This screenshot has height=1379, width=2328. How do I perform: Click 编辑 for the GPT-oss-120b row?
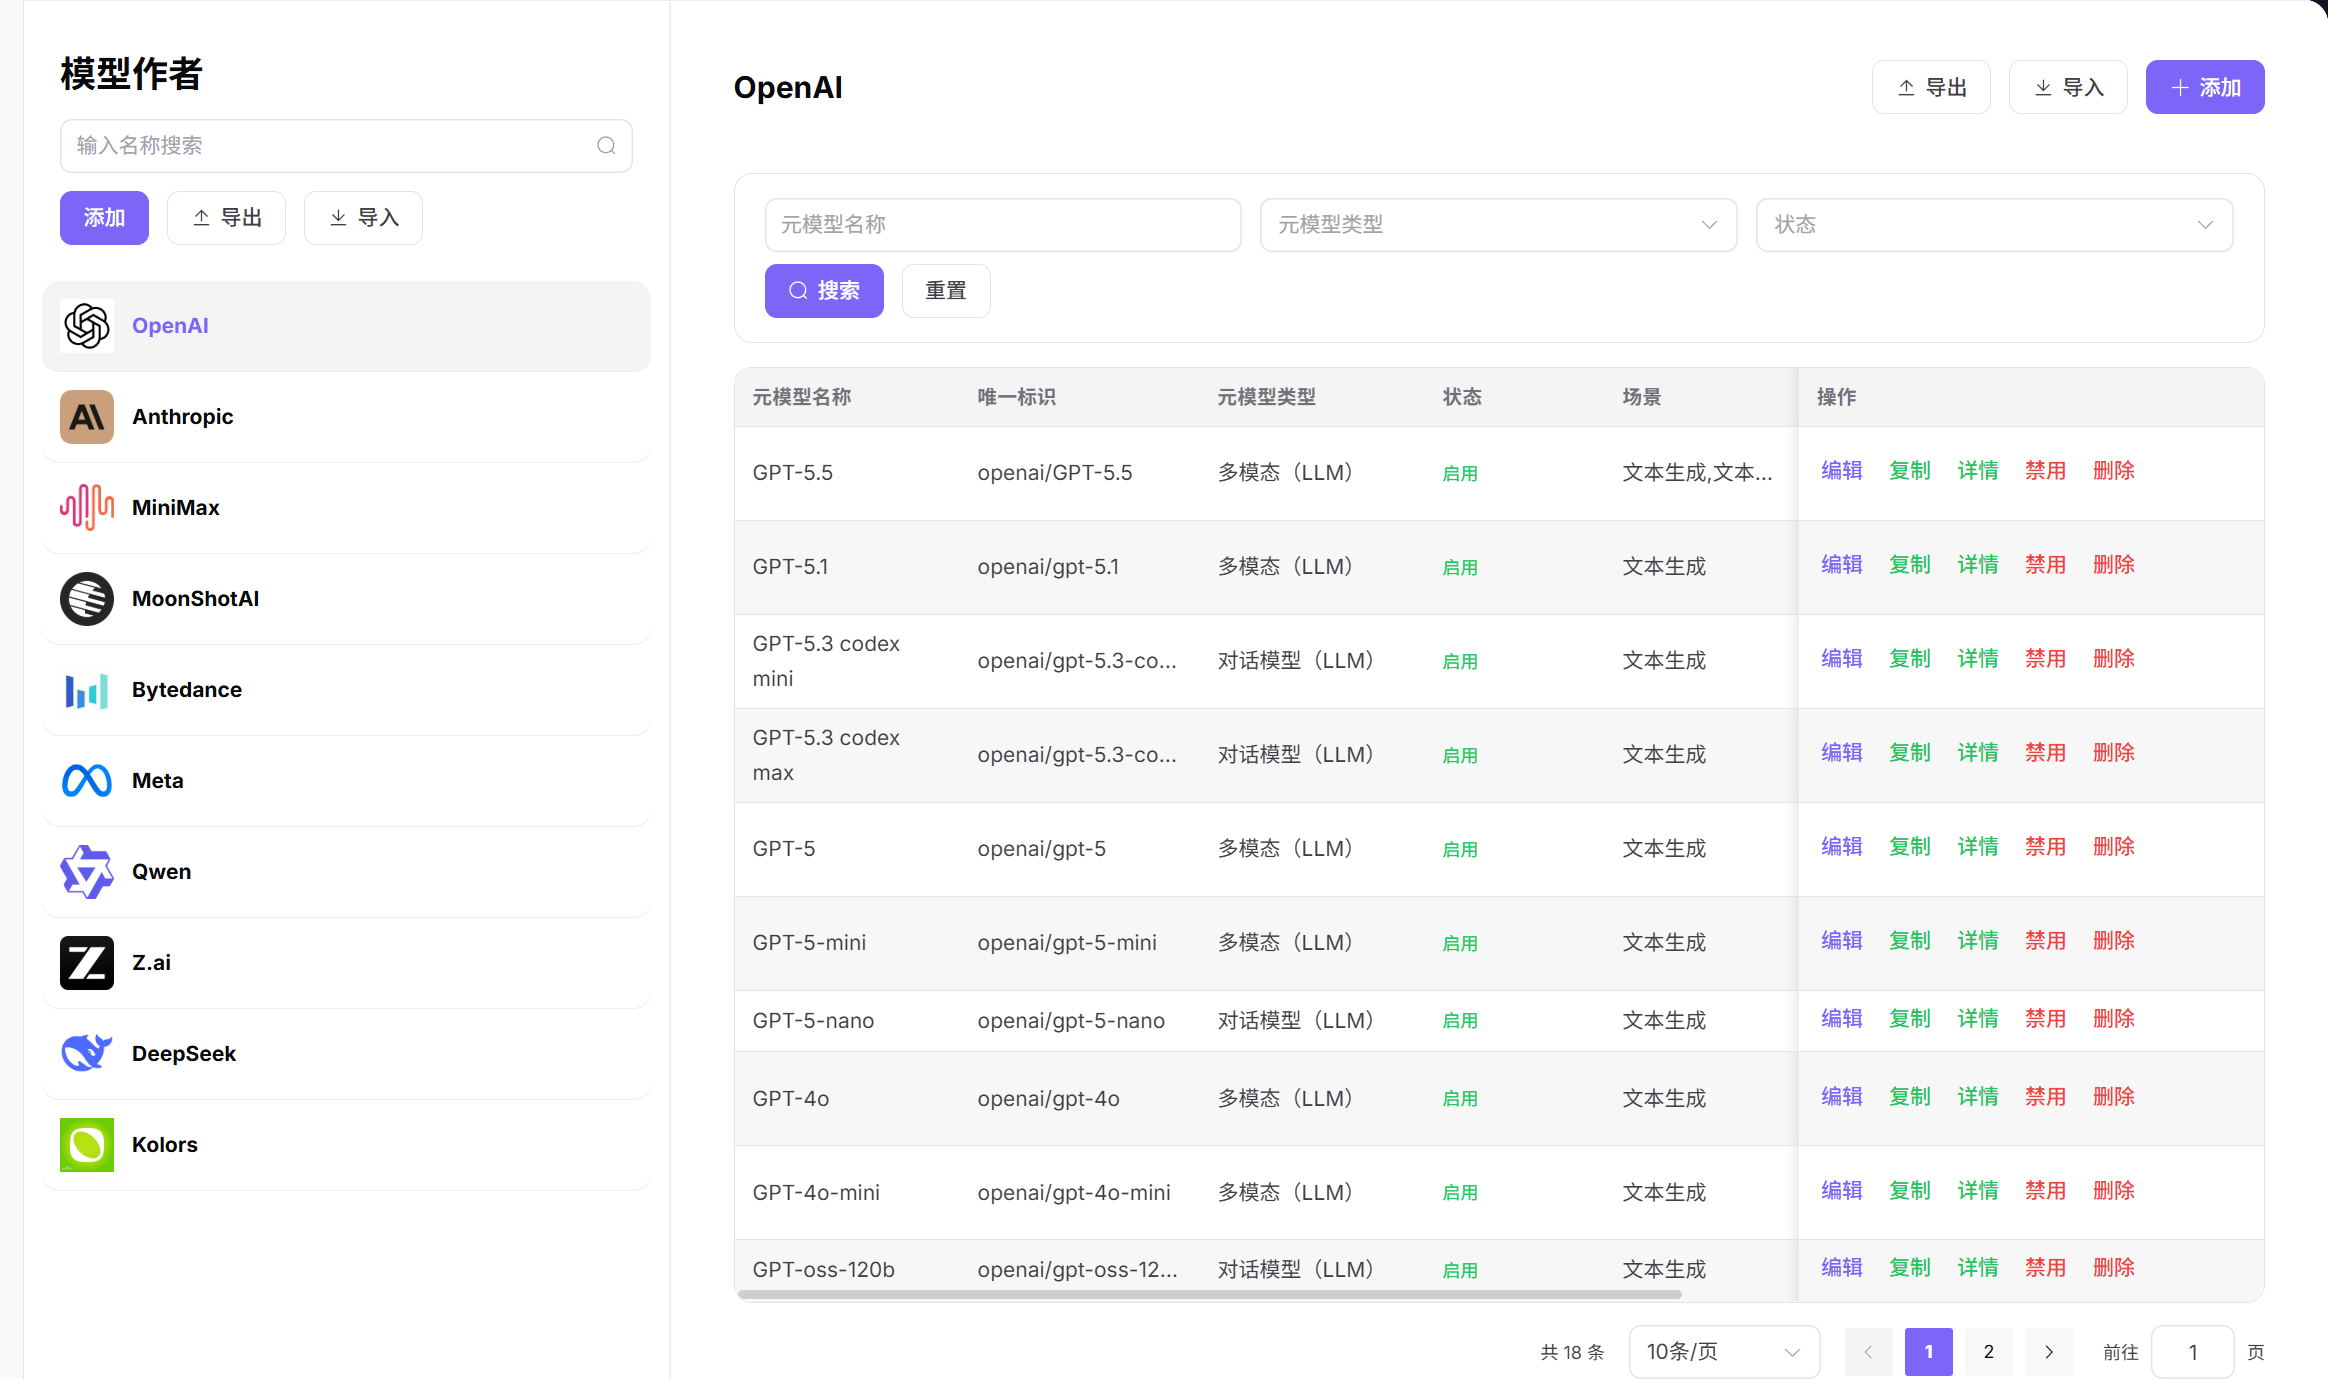click(1842, 1268)
